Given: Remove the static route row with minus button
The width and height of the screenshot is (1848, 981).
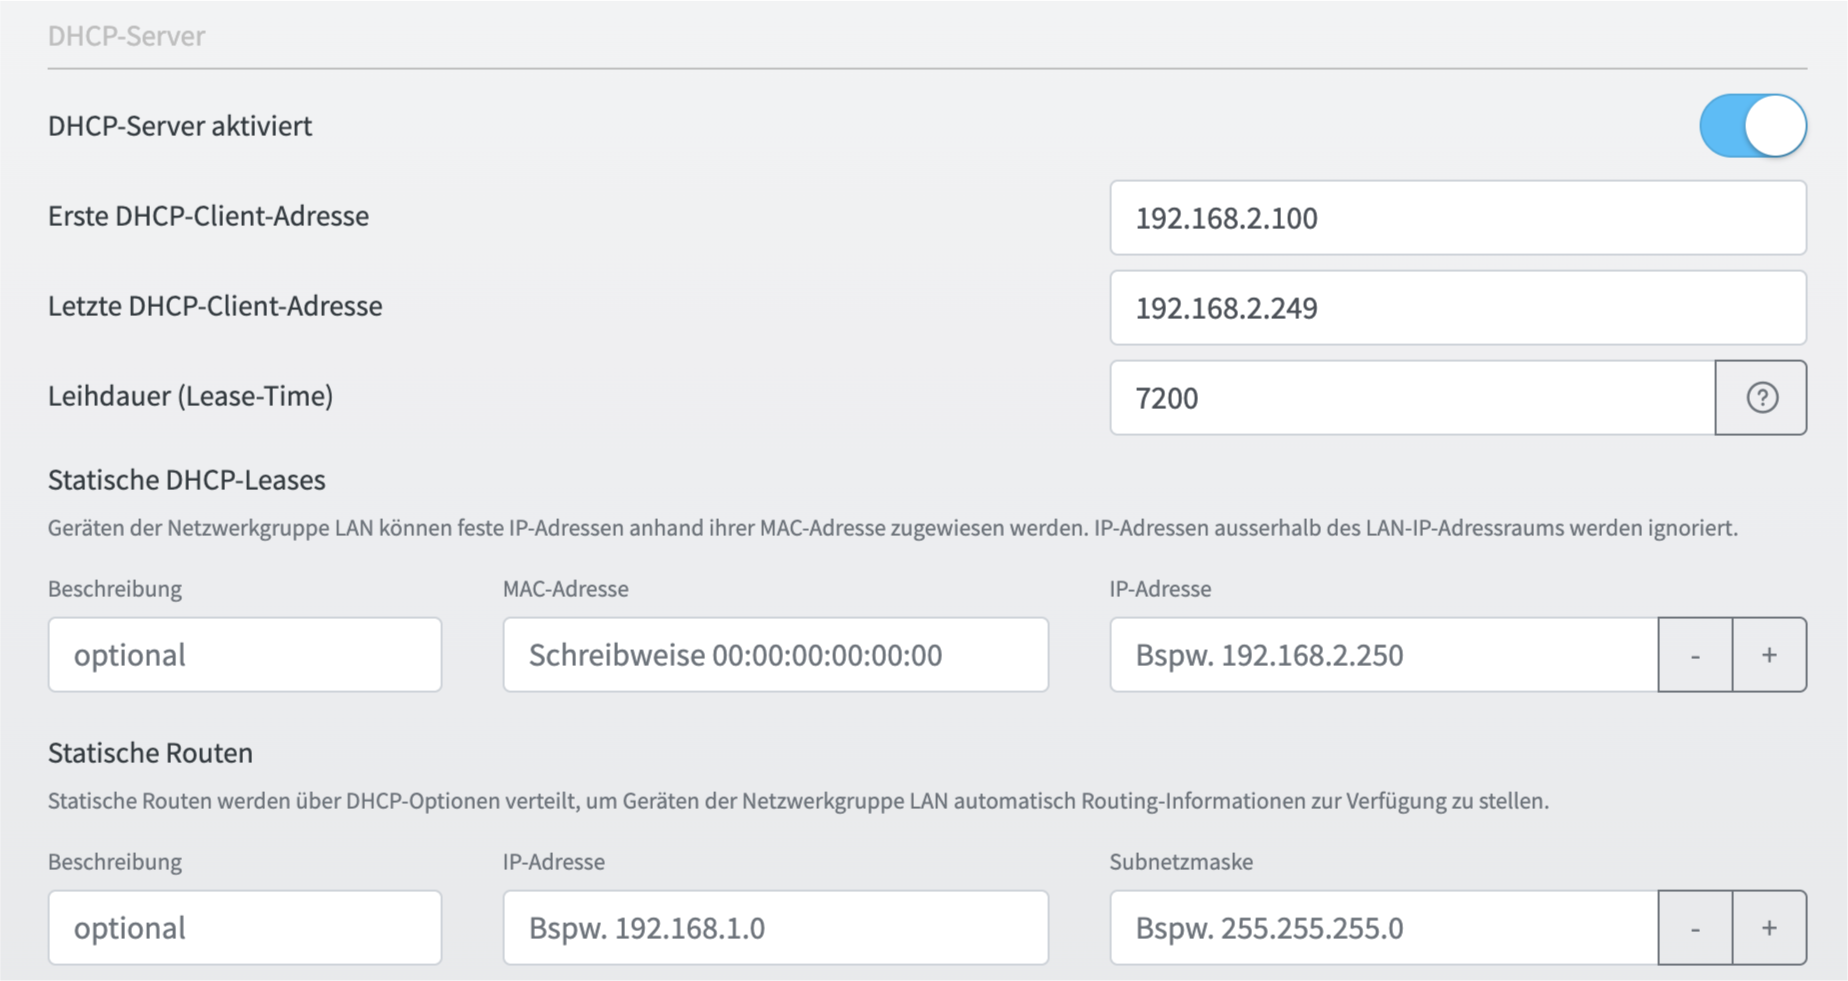Looking at the screenshot, I should tap(1695, 928).
